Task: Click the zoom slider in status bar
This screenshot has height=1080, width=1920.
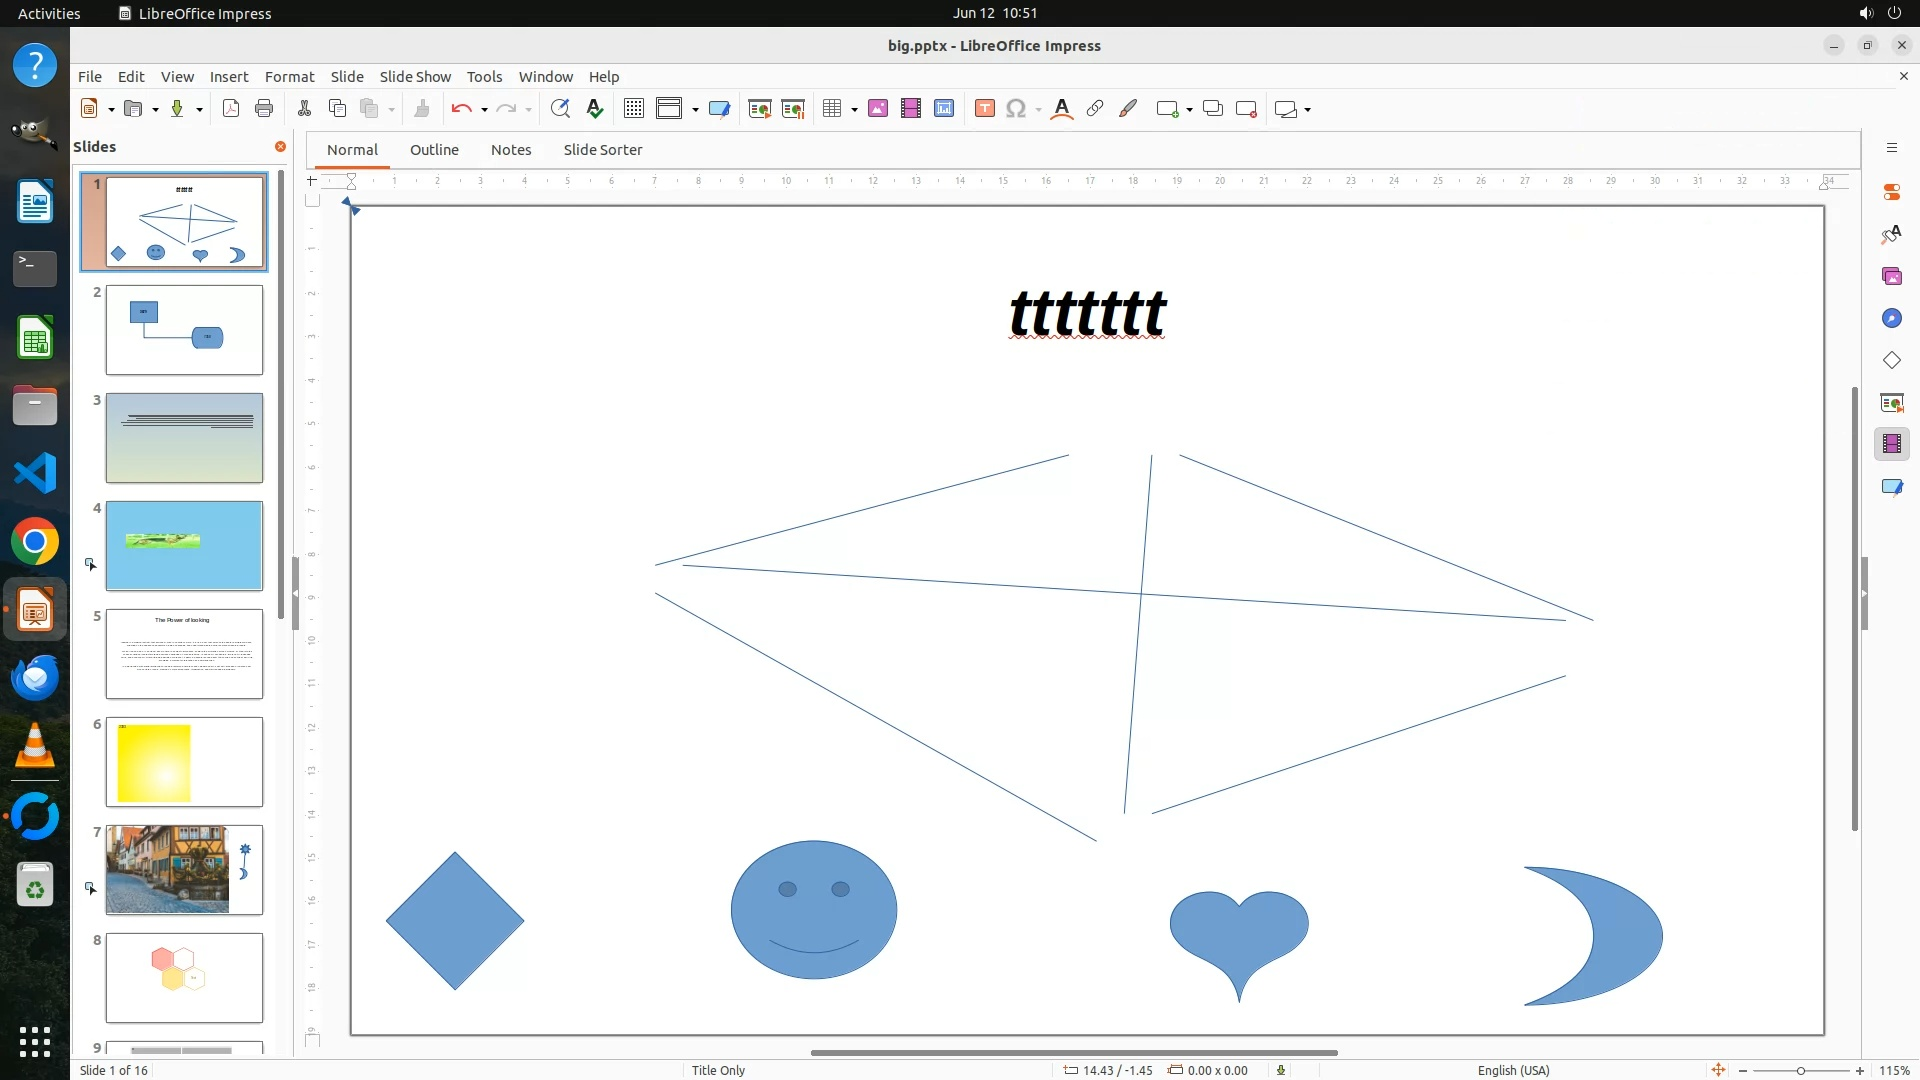Action: pos(1800,1070)
